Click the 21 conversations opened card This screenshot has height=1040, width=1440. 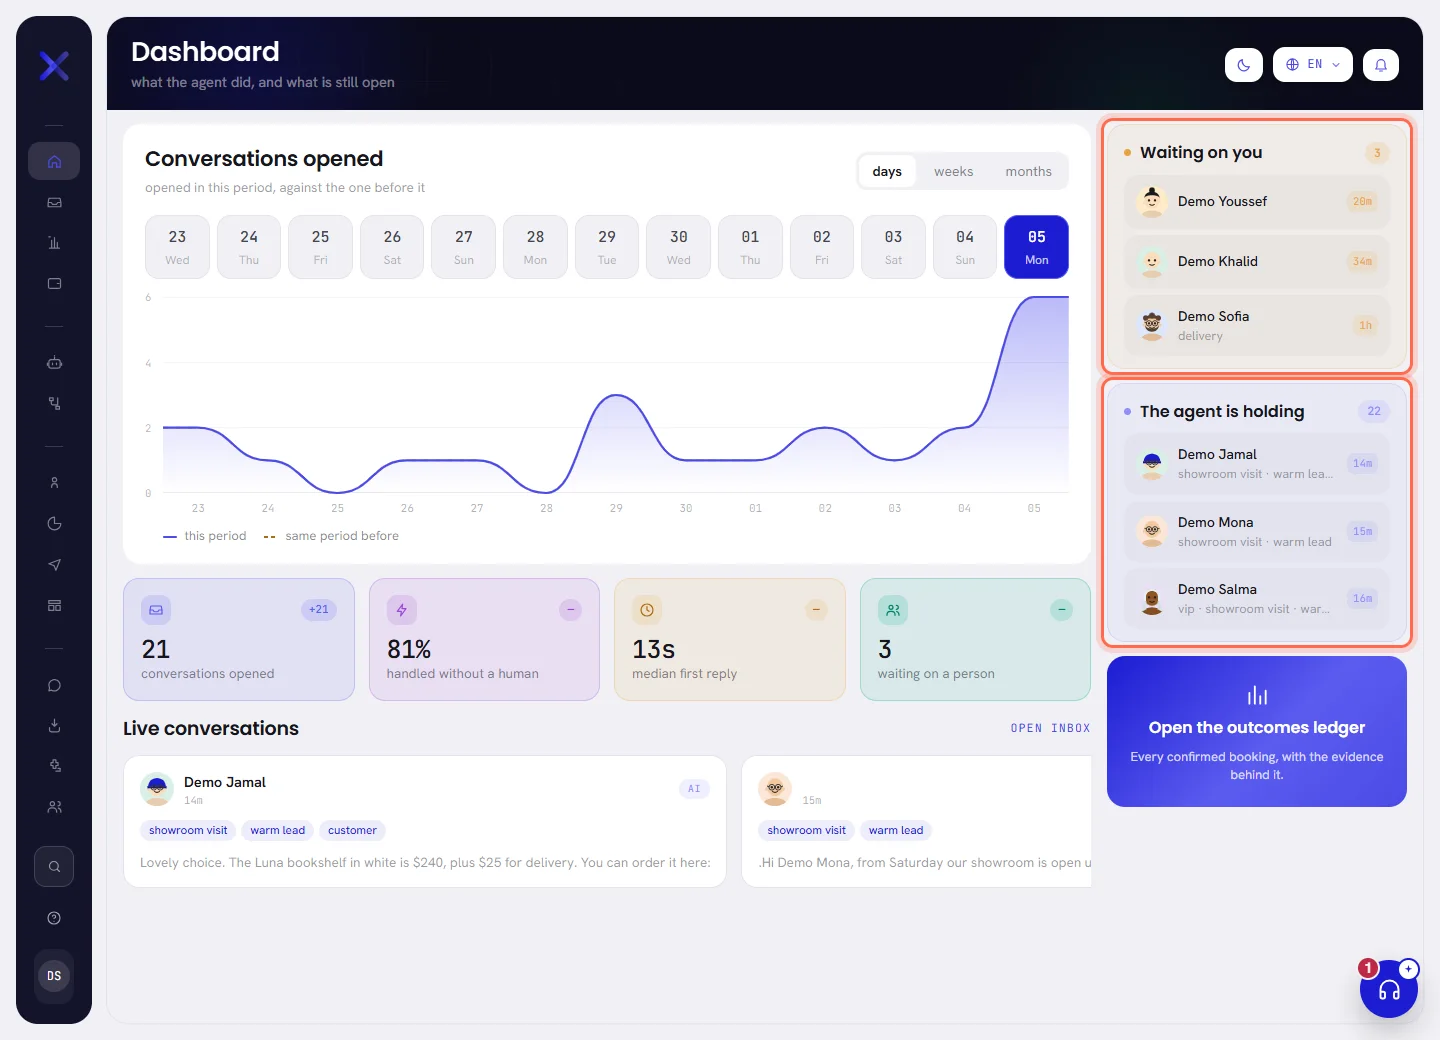[x=239, y=640]
